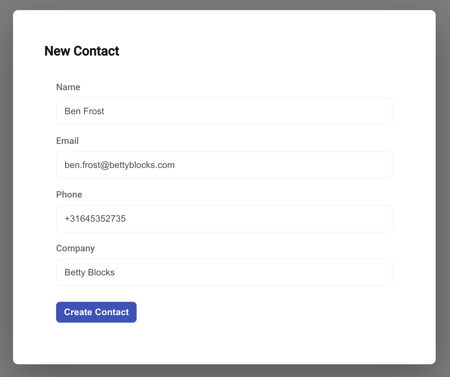Click the Name field label
Image resolution: width=450 pixels, height=377 pixels.
[x=68, y=87]
